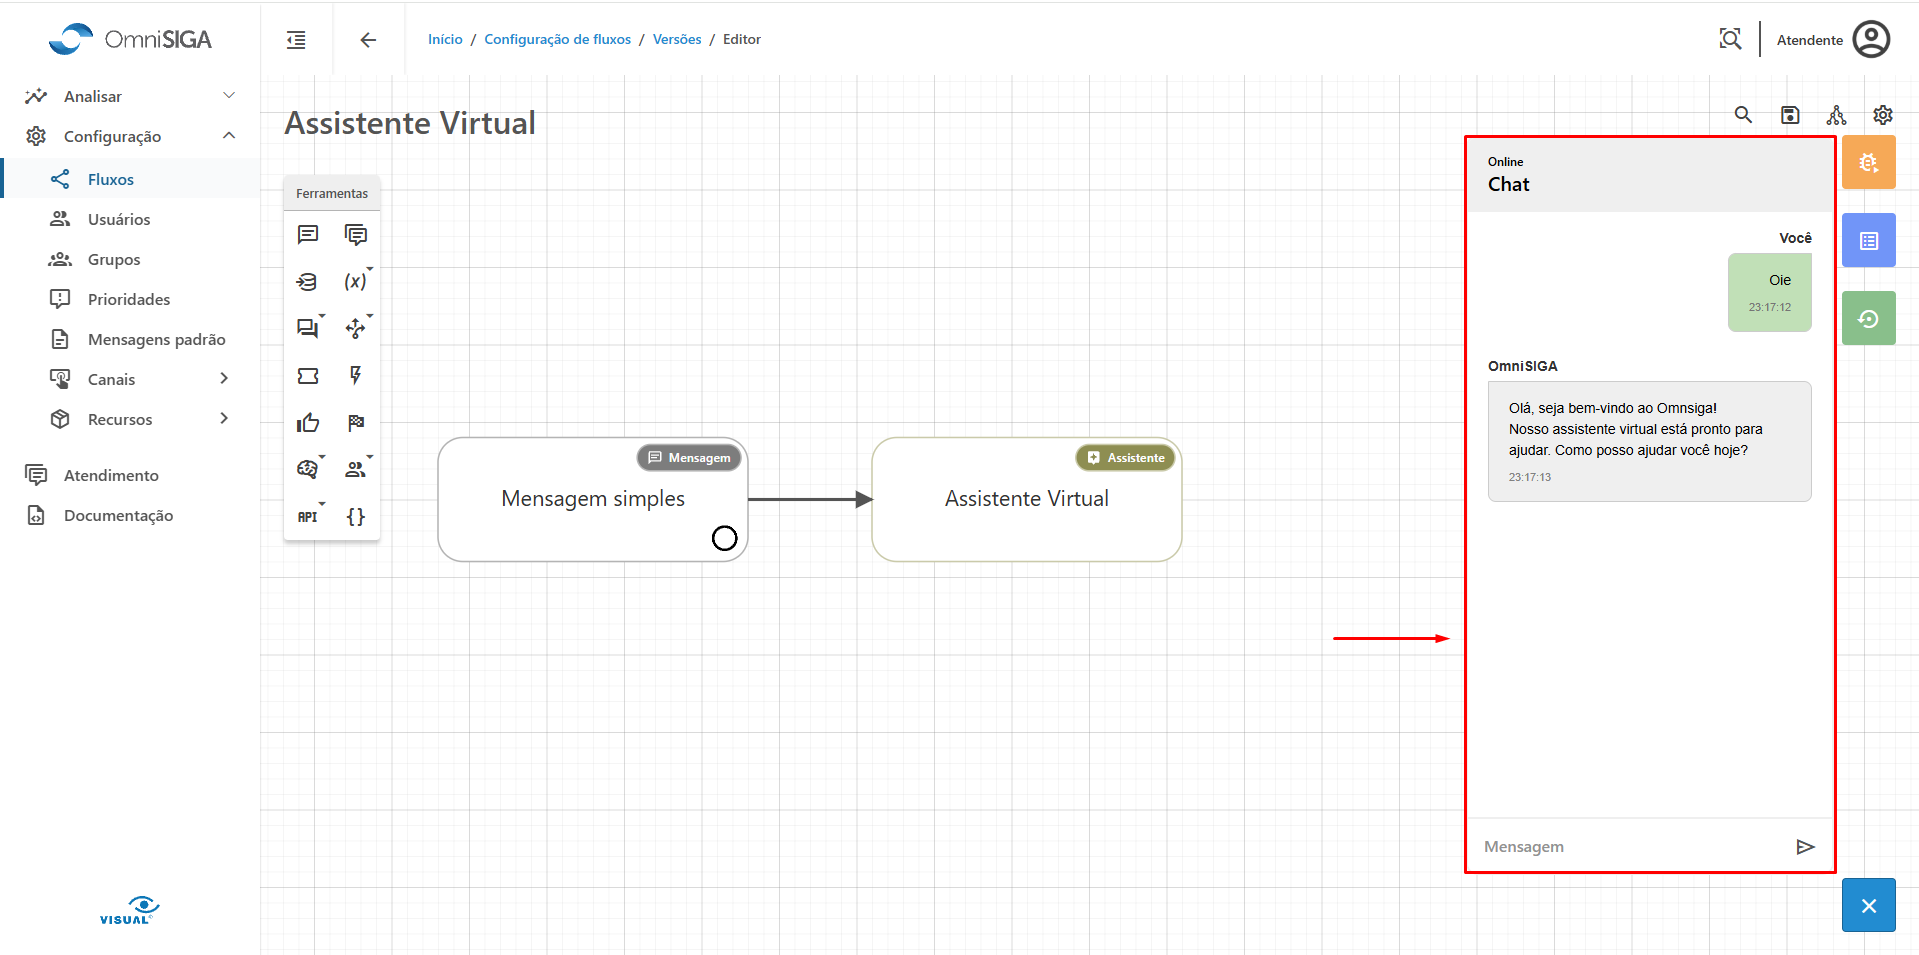Expand the Analisar menu section
Screen dimensions: 1919x955
tap(130, 96)
